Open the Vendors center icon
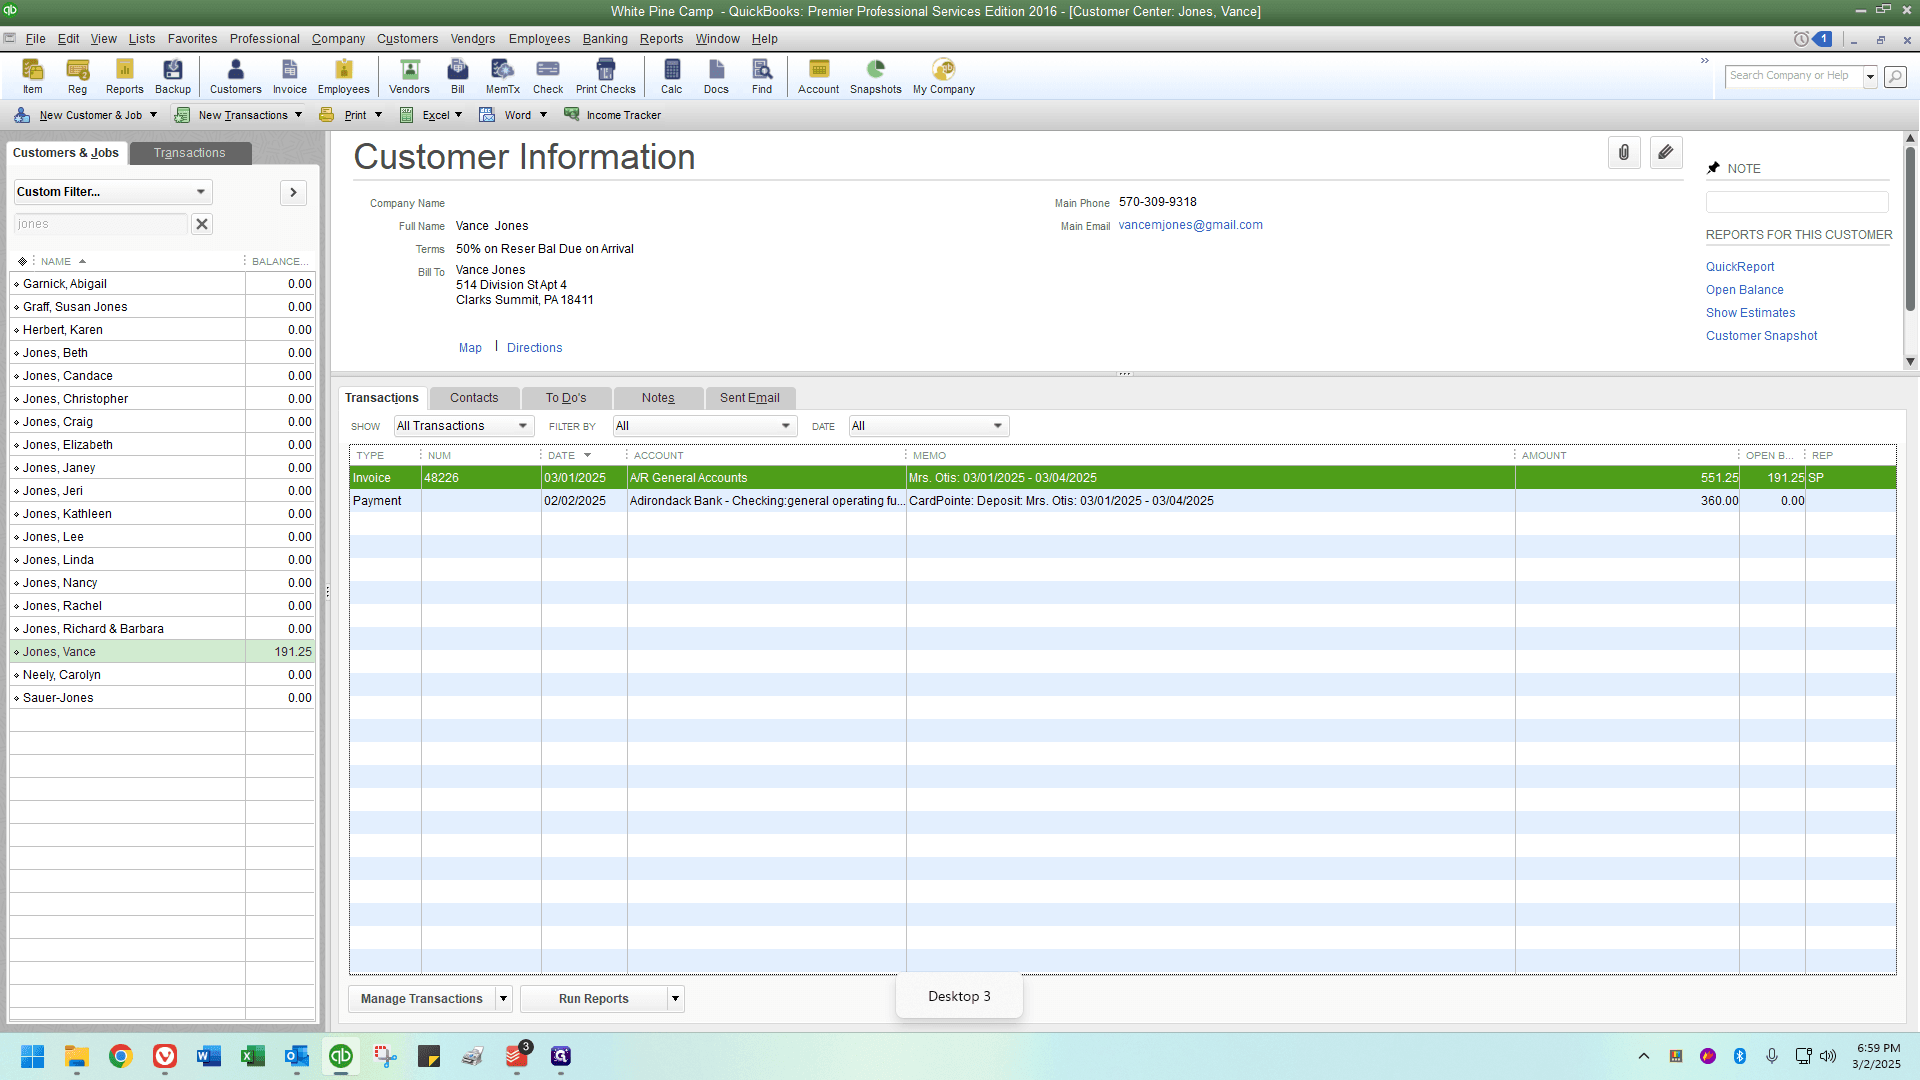The image size is (1920, 1080). pyautogui.click(x=409, y=76)
